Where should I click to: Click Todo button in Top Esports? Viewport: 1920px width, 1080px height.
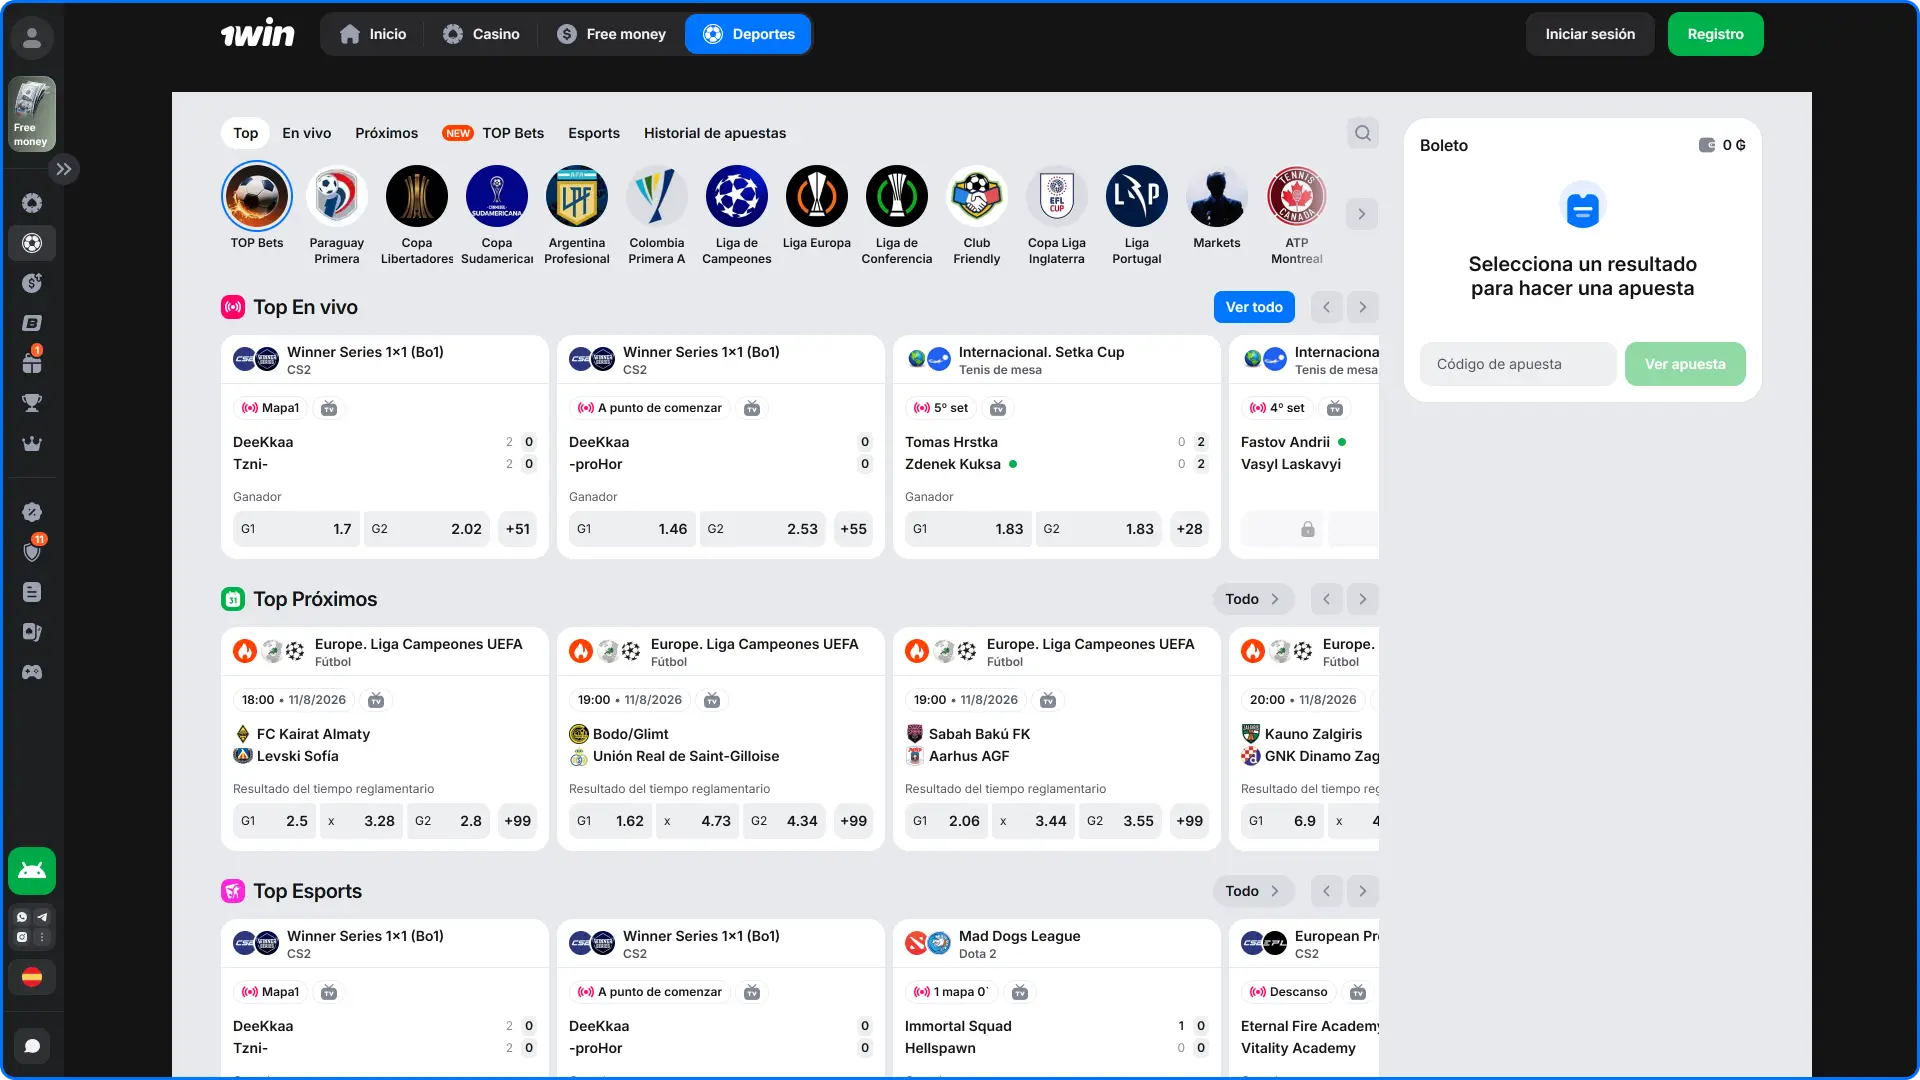[x=1253, y=891]
